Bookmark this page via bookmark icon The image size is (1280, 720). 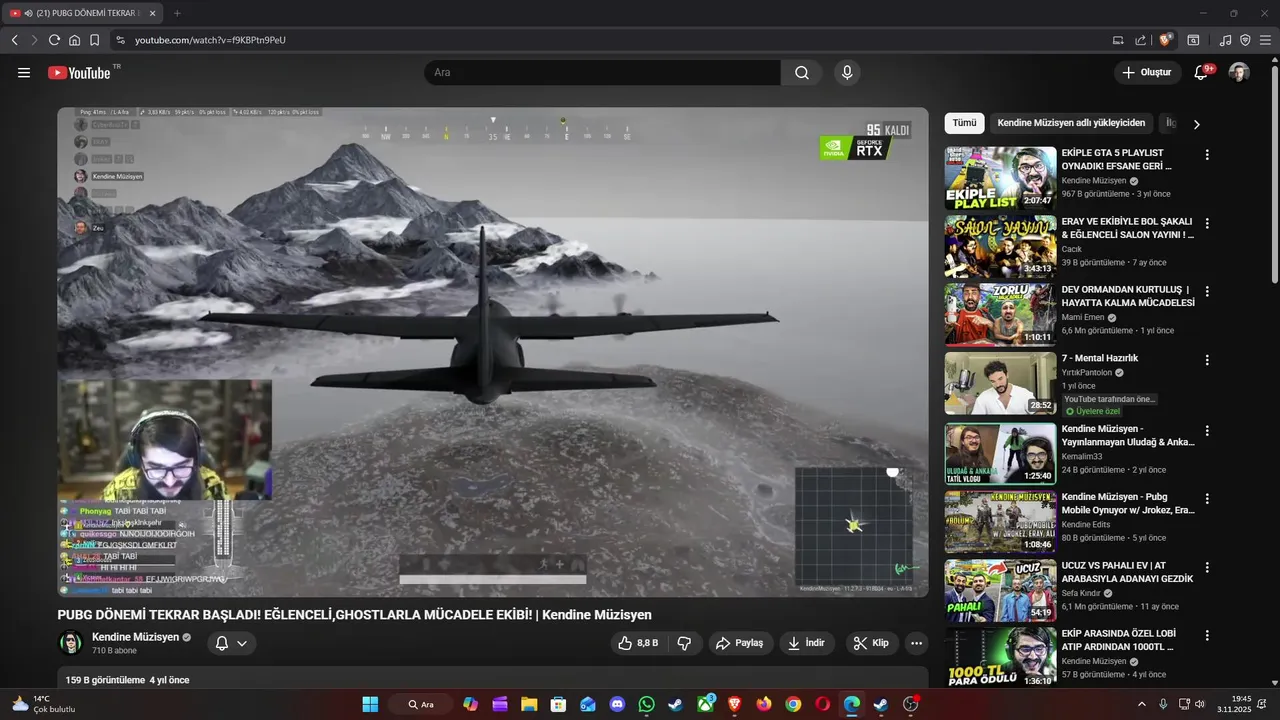click(94, 40)
